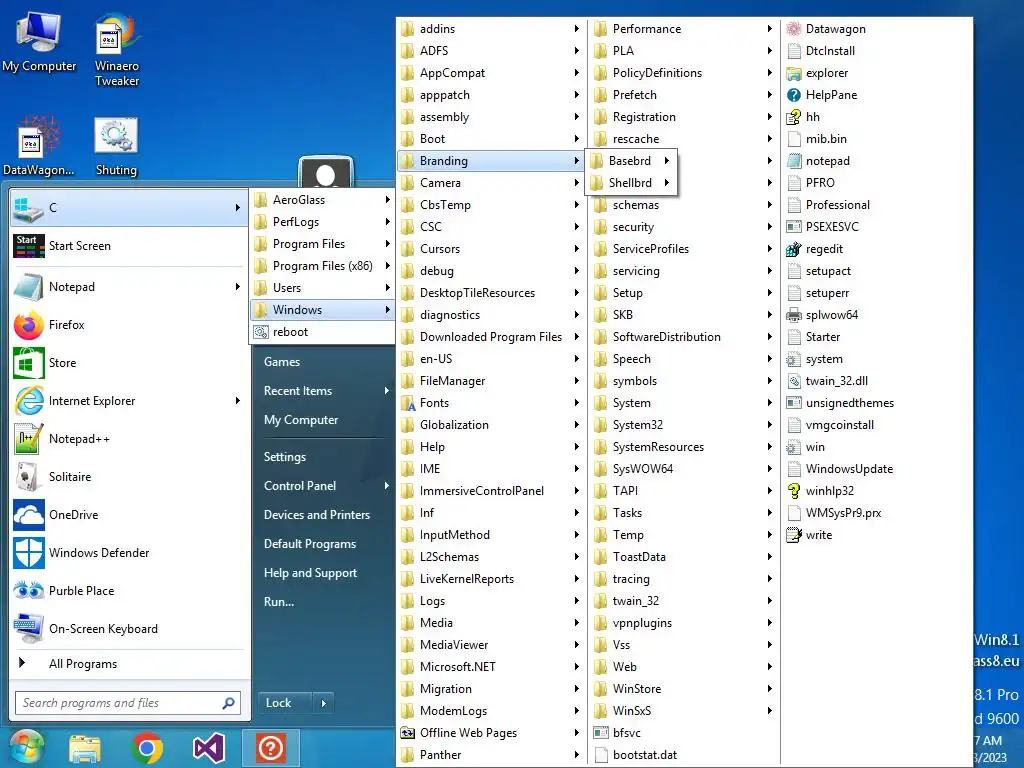Open the Users folder menu item
Viewport: 1024px width, 768px height.
tap(323, 288)
